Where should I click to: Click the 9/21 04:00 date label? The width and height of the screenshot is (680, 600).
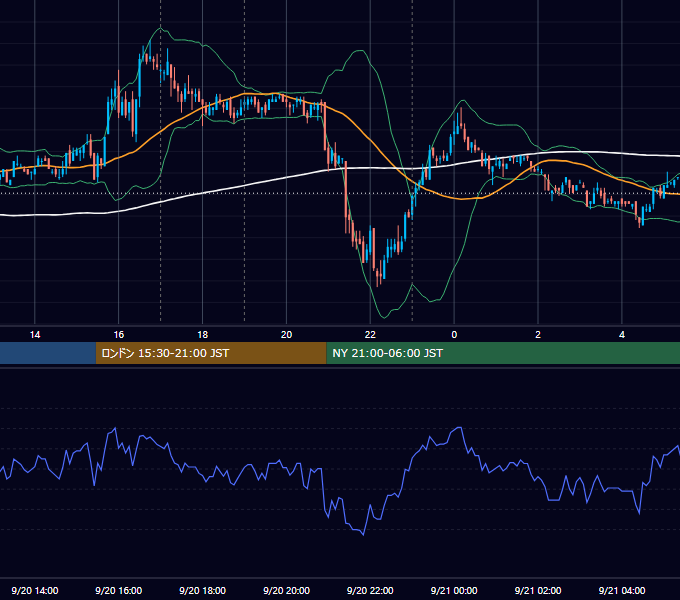coord(622,590)
